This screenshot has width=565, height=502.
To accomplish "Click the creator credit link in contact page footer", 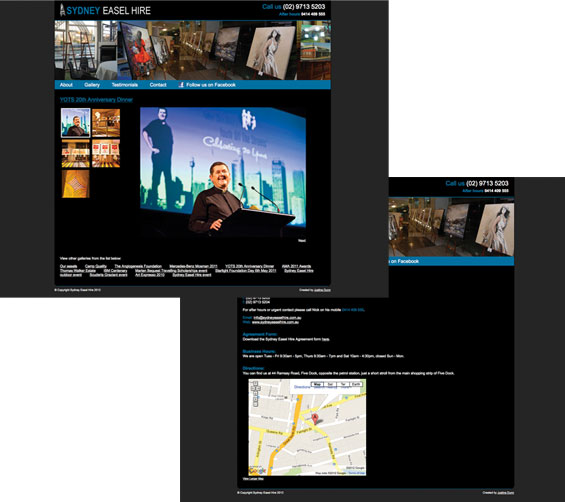I will [x=506, y=493].
